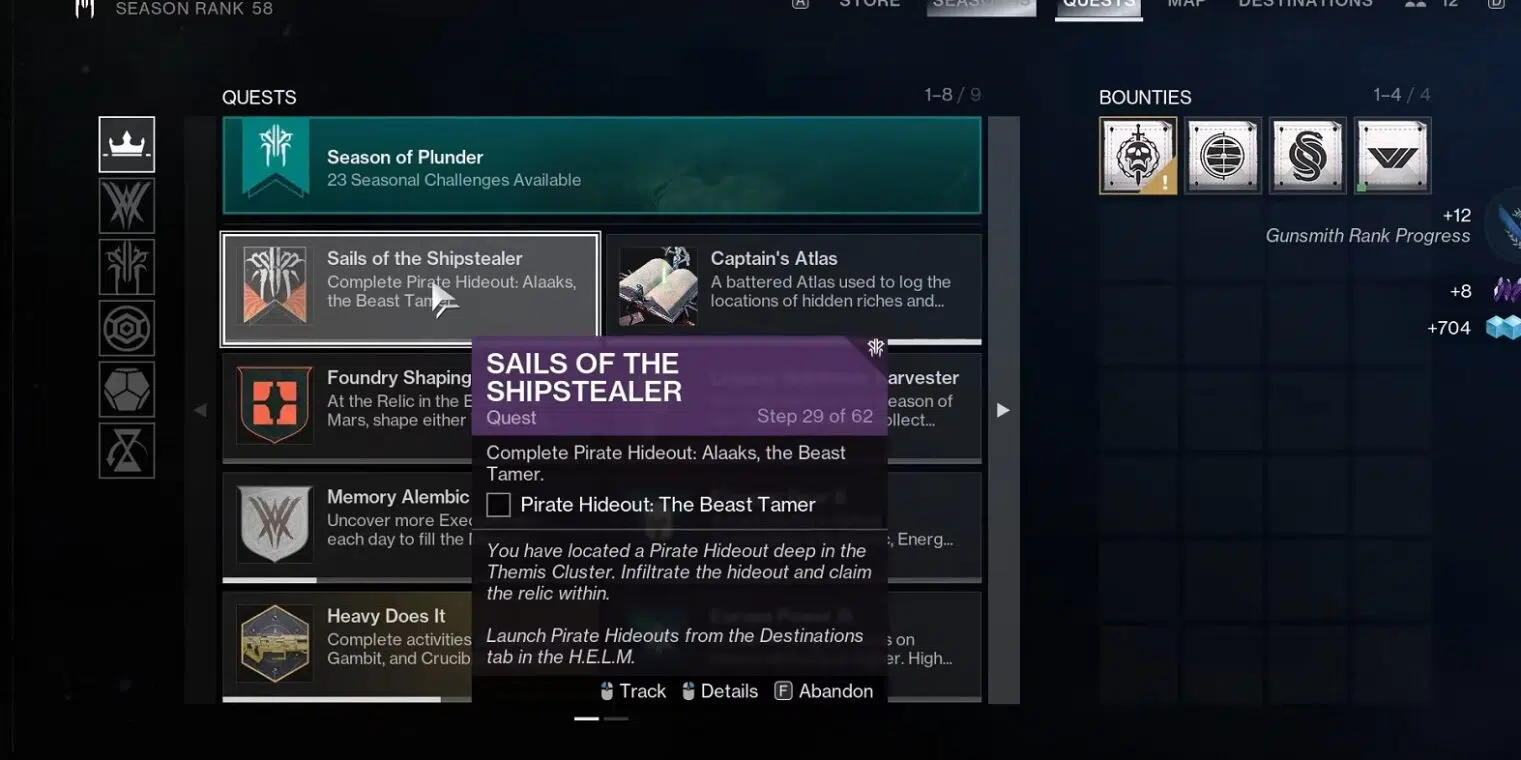The height and width of the screenshot is (760, 1521).
Task: Open the Vanguard chevron bounty
Action: pos(1393,155)
